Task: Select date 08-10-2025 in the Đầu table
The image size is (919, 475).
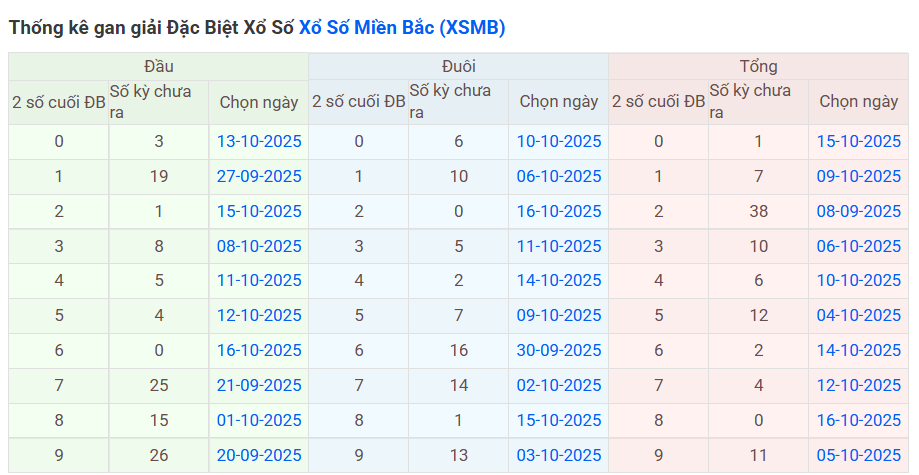Action: tap(259, 246)
